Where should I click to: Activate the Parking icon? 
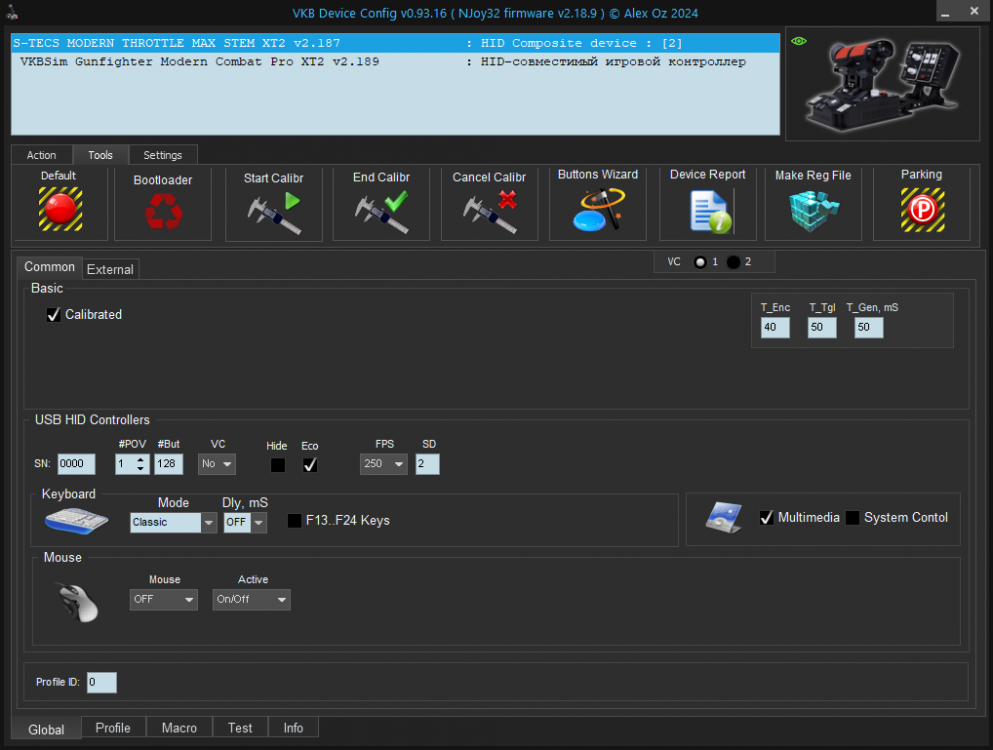pos(921,210)
